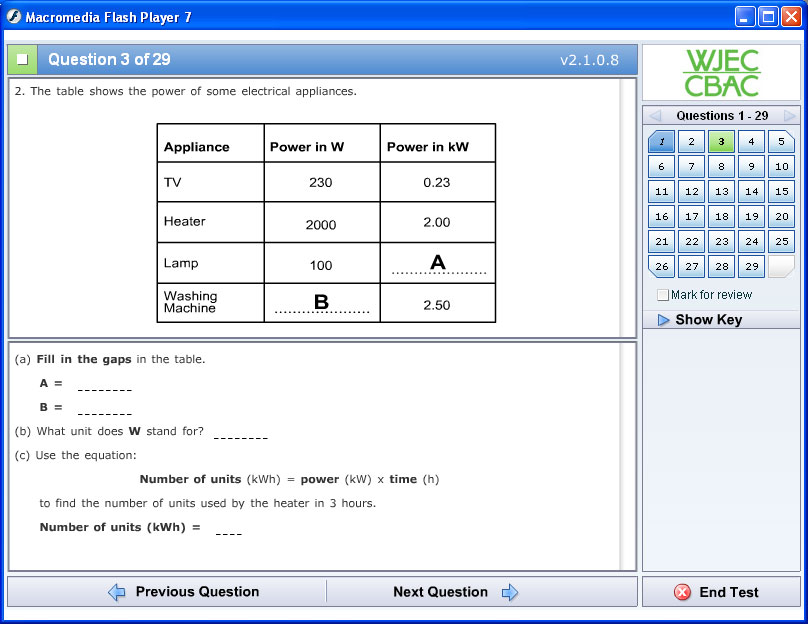808x624 pixels.
Task: Tick the Mark for review checkbox
Action: click(663, 295)
